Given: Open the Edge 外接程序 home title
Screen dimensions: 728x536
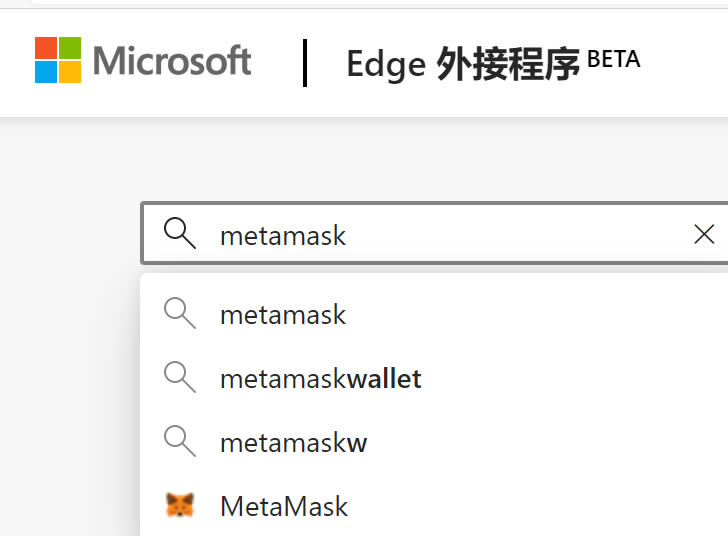Looking at the screenshot, I should click(x=463, y=63).
